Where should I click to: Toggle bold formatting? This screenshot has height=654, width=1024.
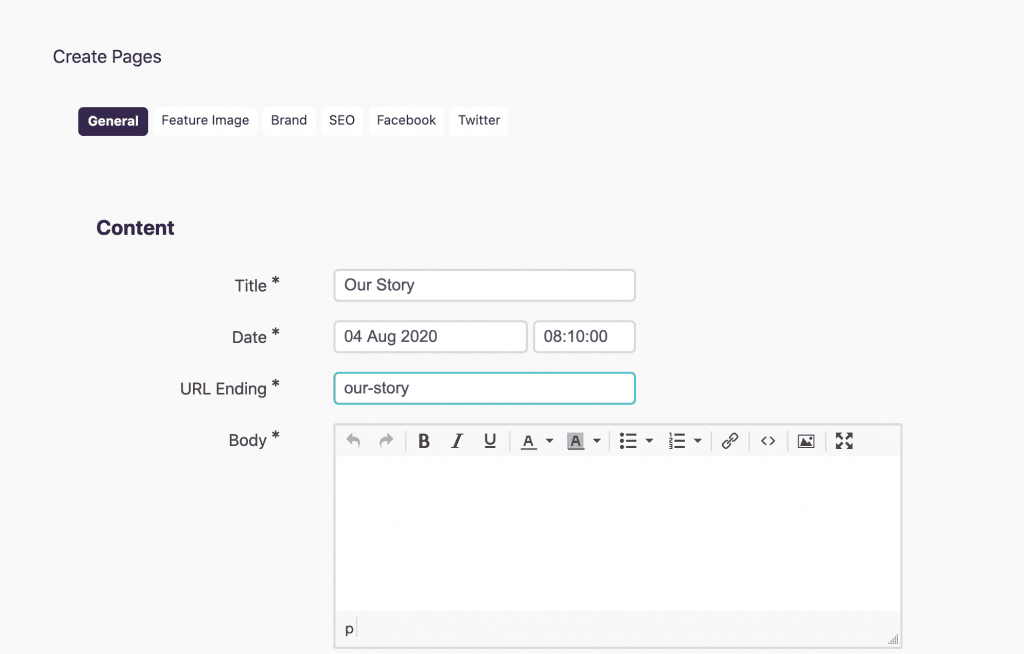coord(424,441)
